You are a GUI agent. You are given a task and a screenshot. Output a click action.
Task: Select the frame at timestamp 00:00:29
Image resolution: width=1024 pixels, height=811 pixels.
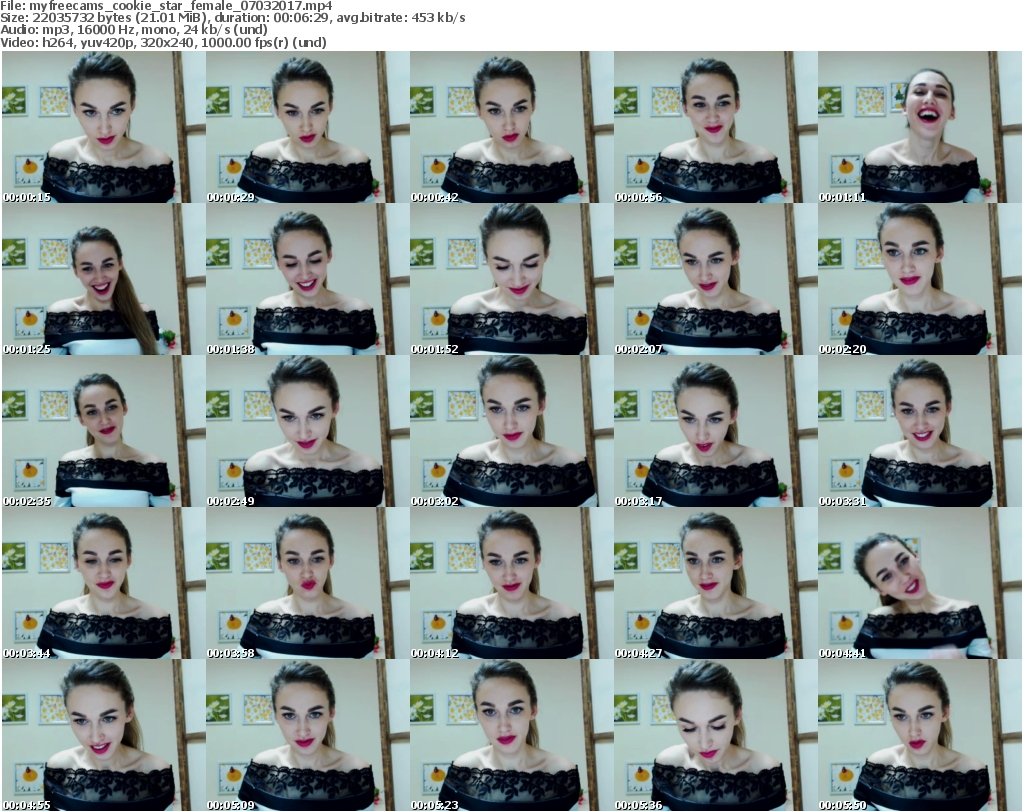click(x=308, y=127)
